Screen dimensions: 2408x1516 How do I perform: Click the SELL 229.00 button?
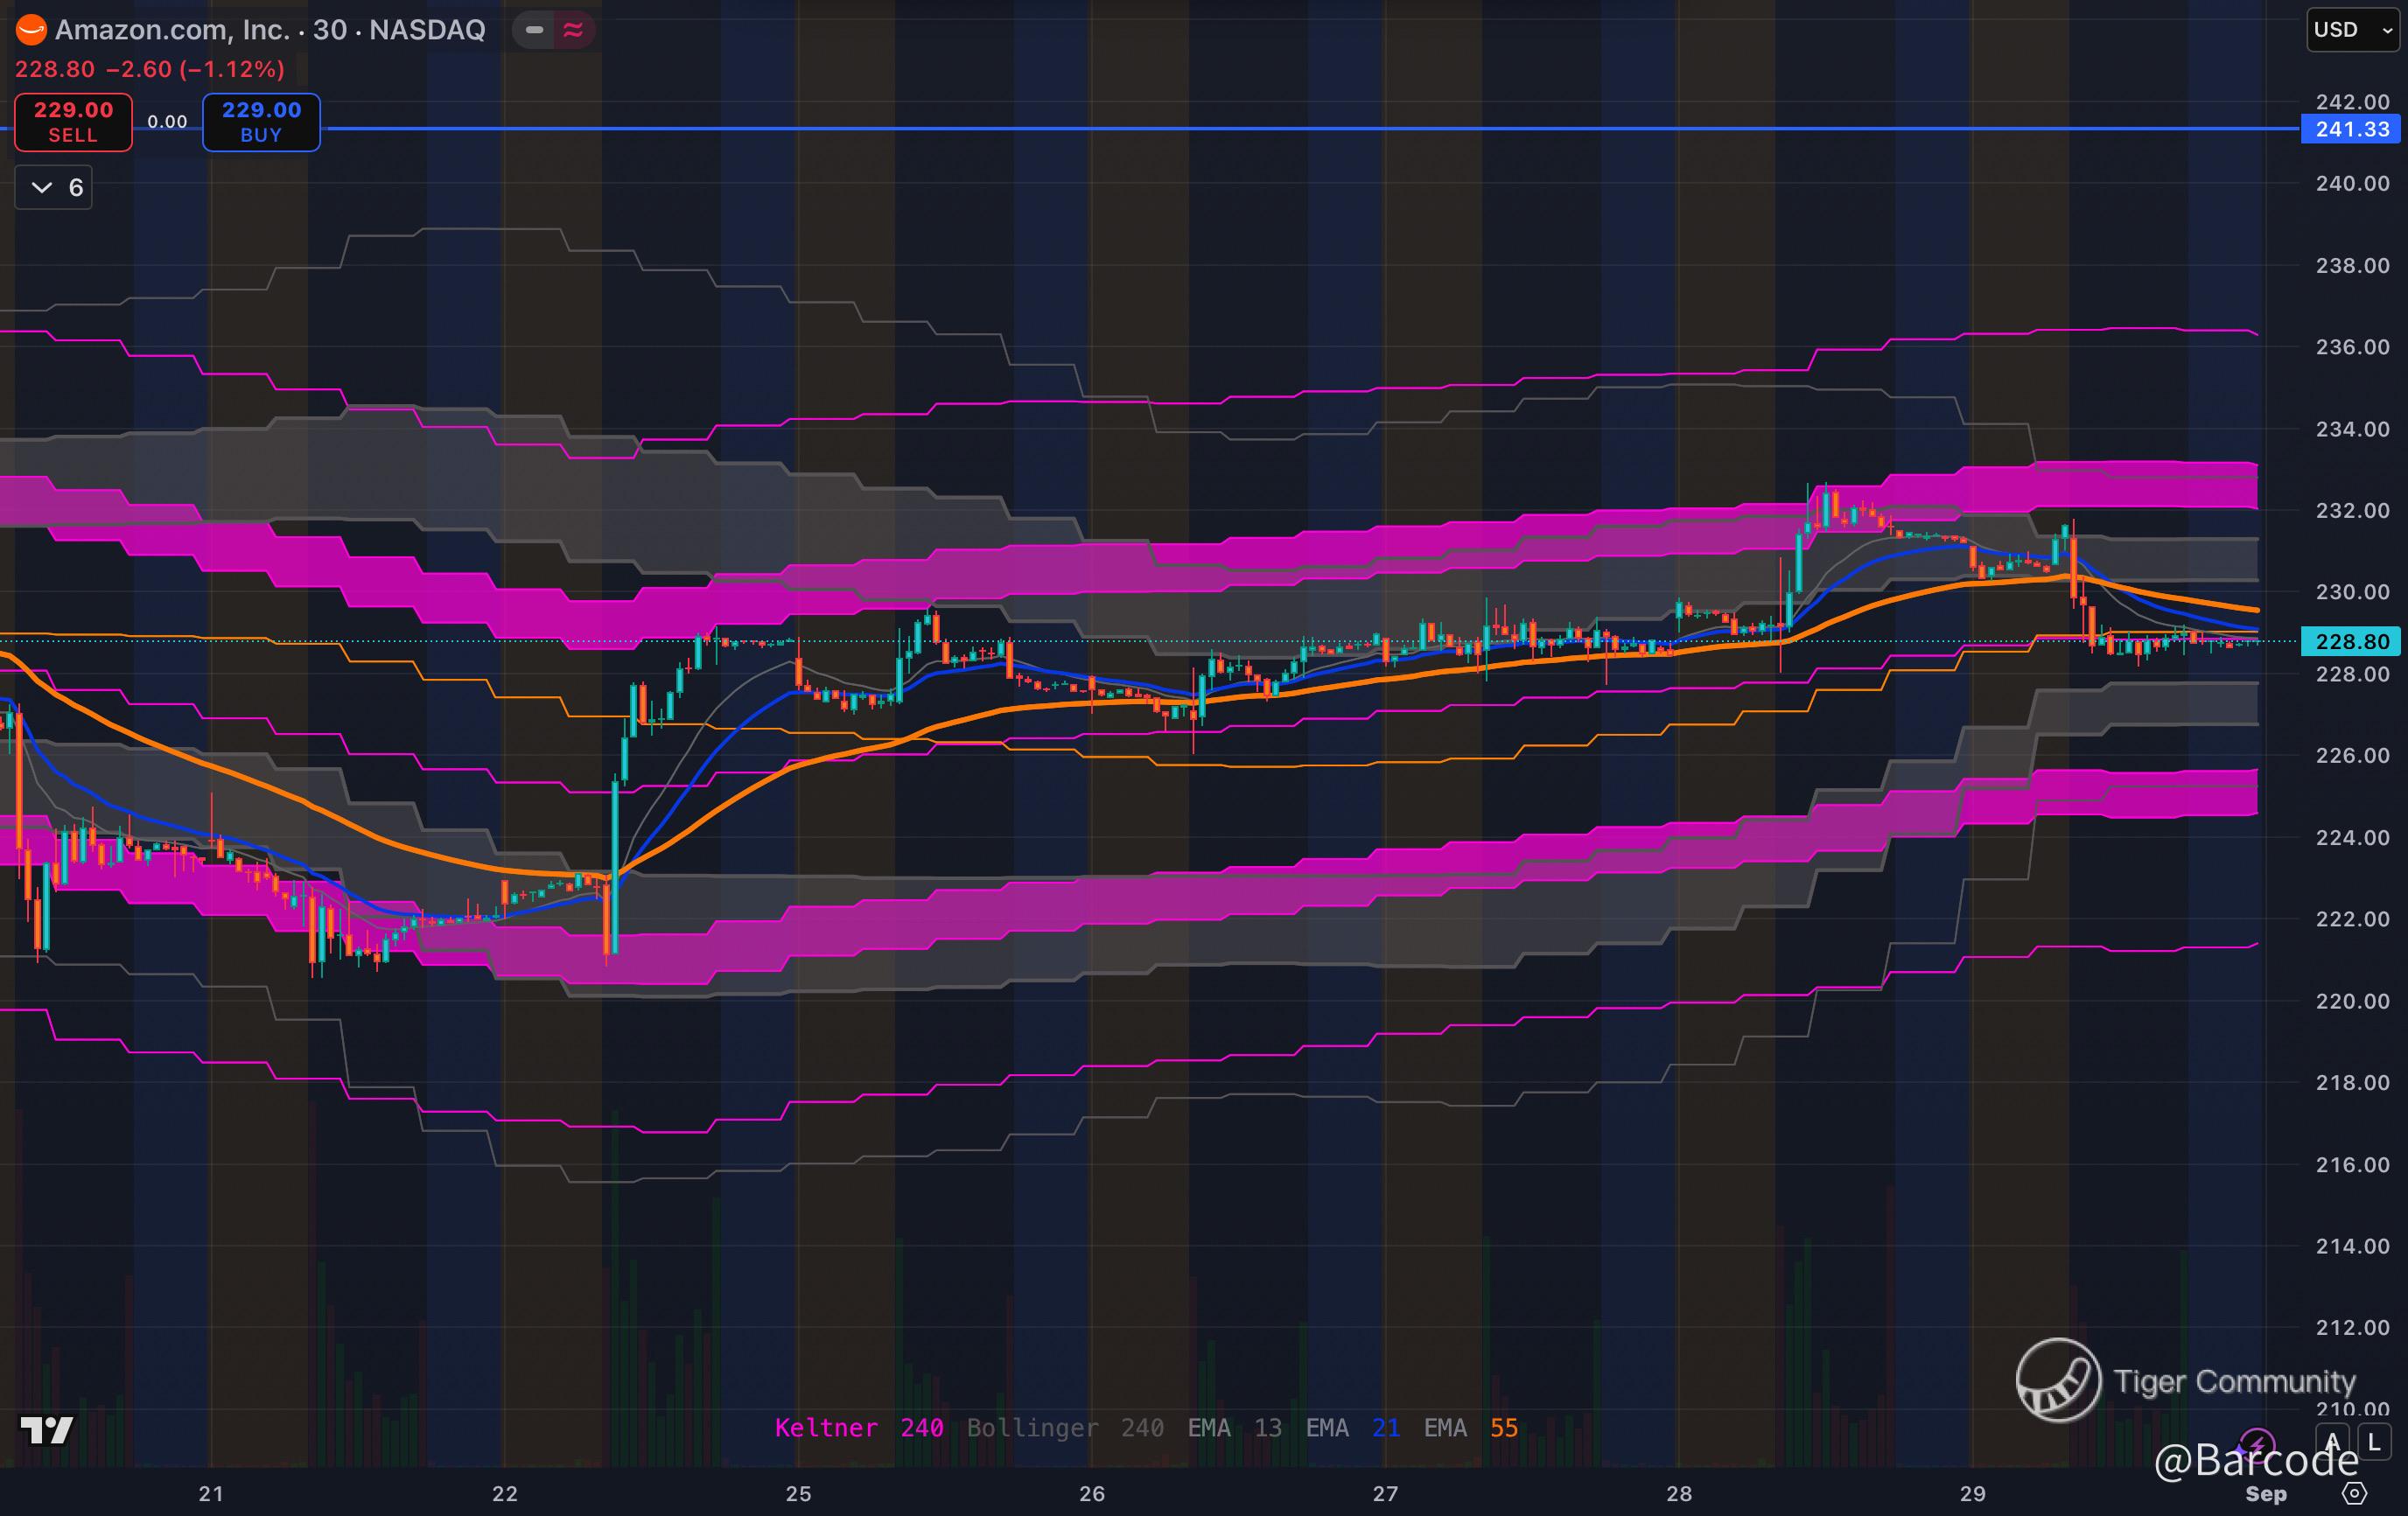click(x=73, y=122)
